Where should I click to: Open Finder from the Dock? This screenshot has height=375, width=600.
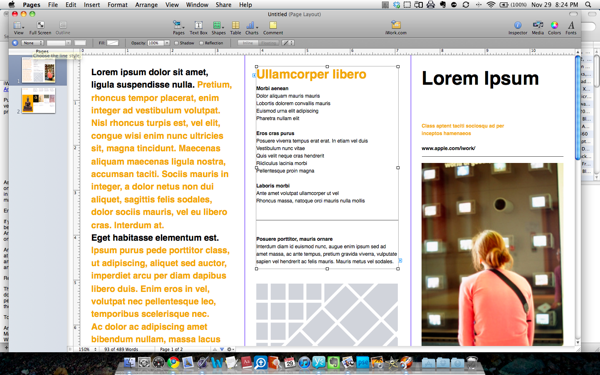[x=129, y=362]
